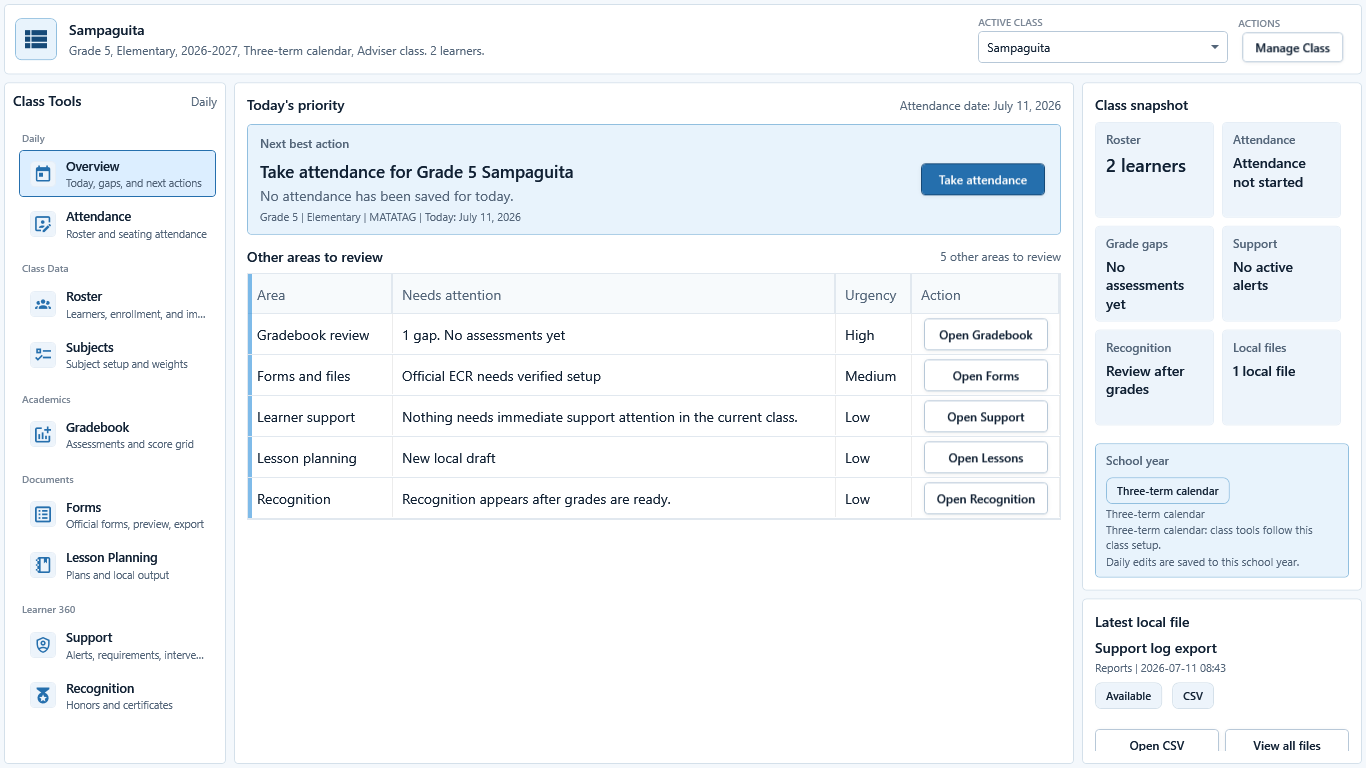Click the Roster snapshot card showing 2 learners
This screenshot has height=768, width=1366.
click(1154, 169)
